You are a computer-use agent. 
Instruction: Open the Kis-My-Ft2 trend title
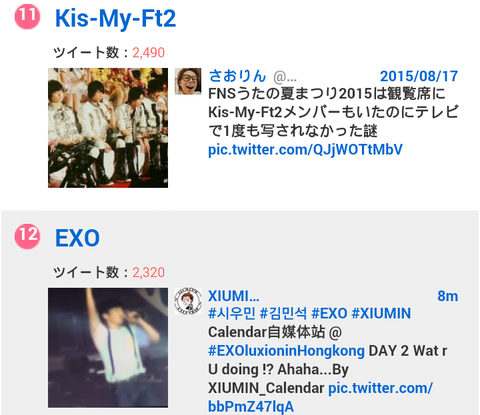115,19
